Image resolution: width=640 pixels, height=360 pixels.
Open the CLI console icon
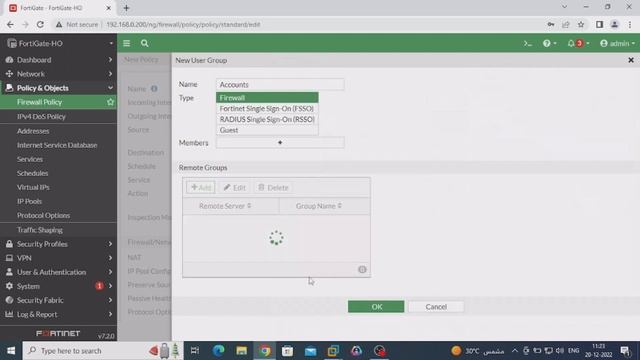[528, 43]
